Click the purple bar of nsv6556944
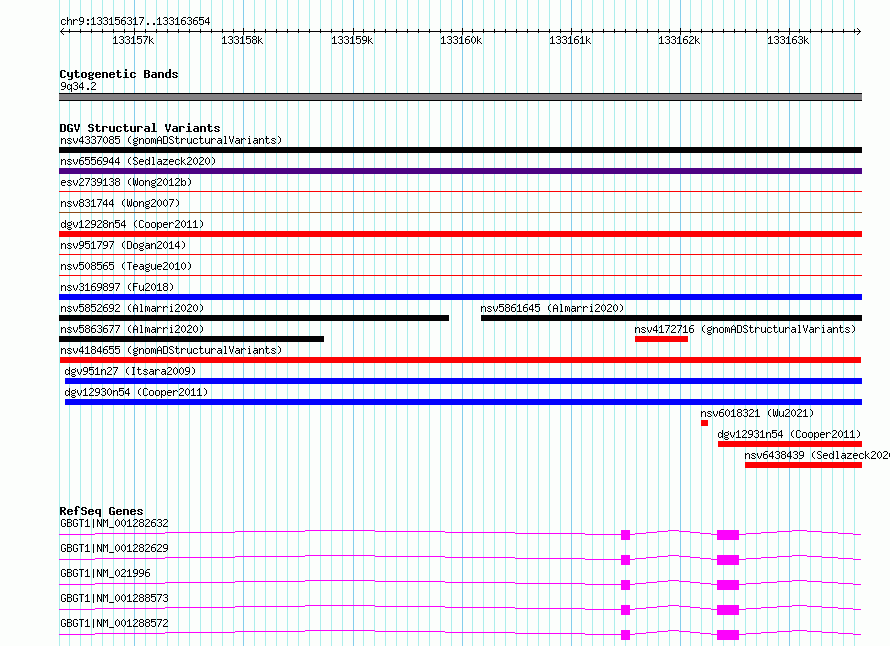 (x=460, y=171)
